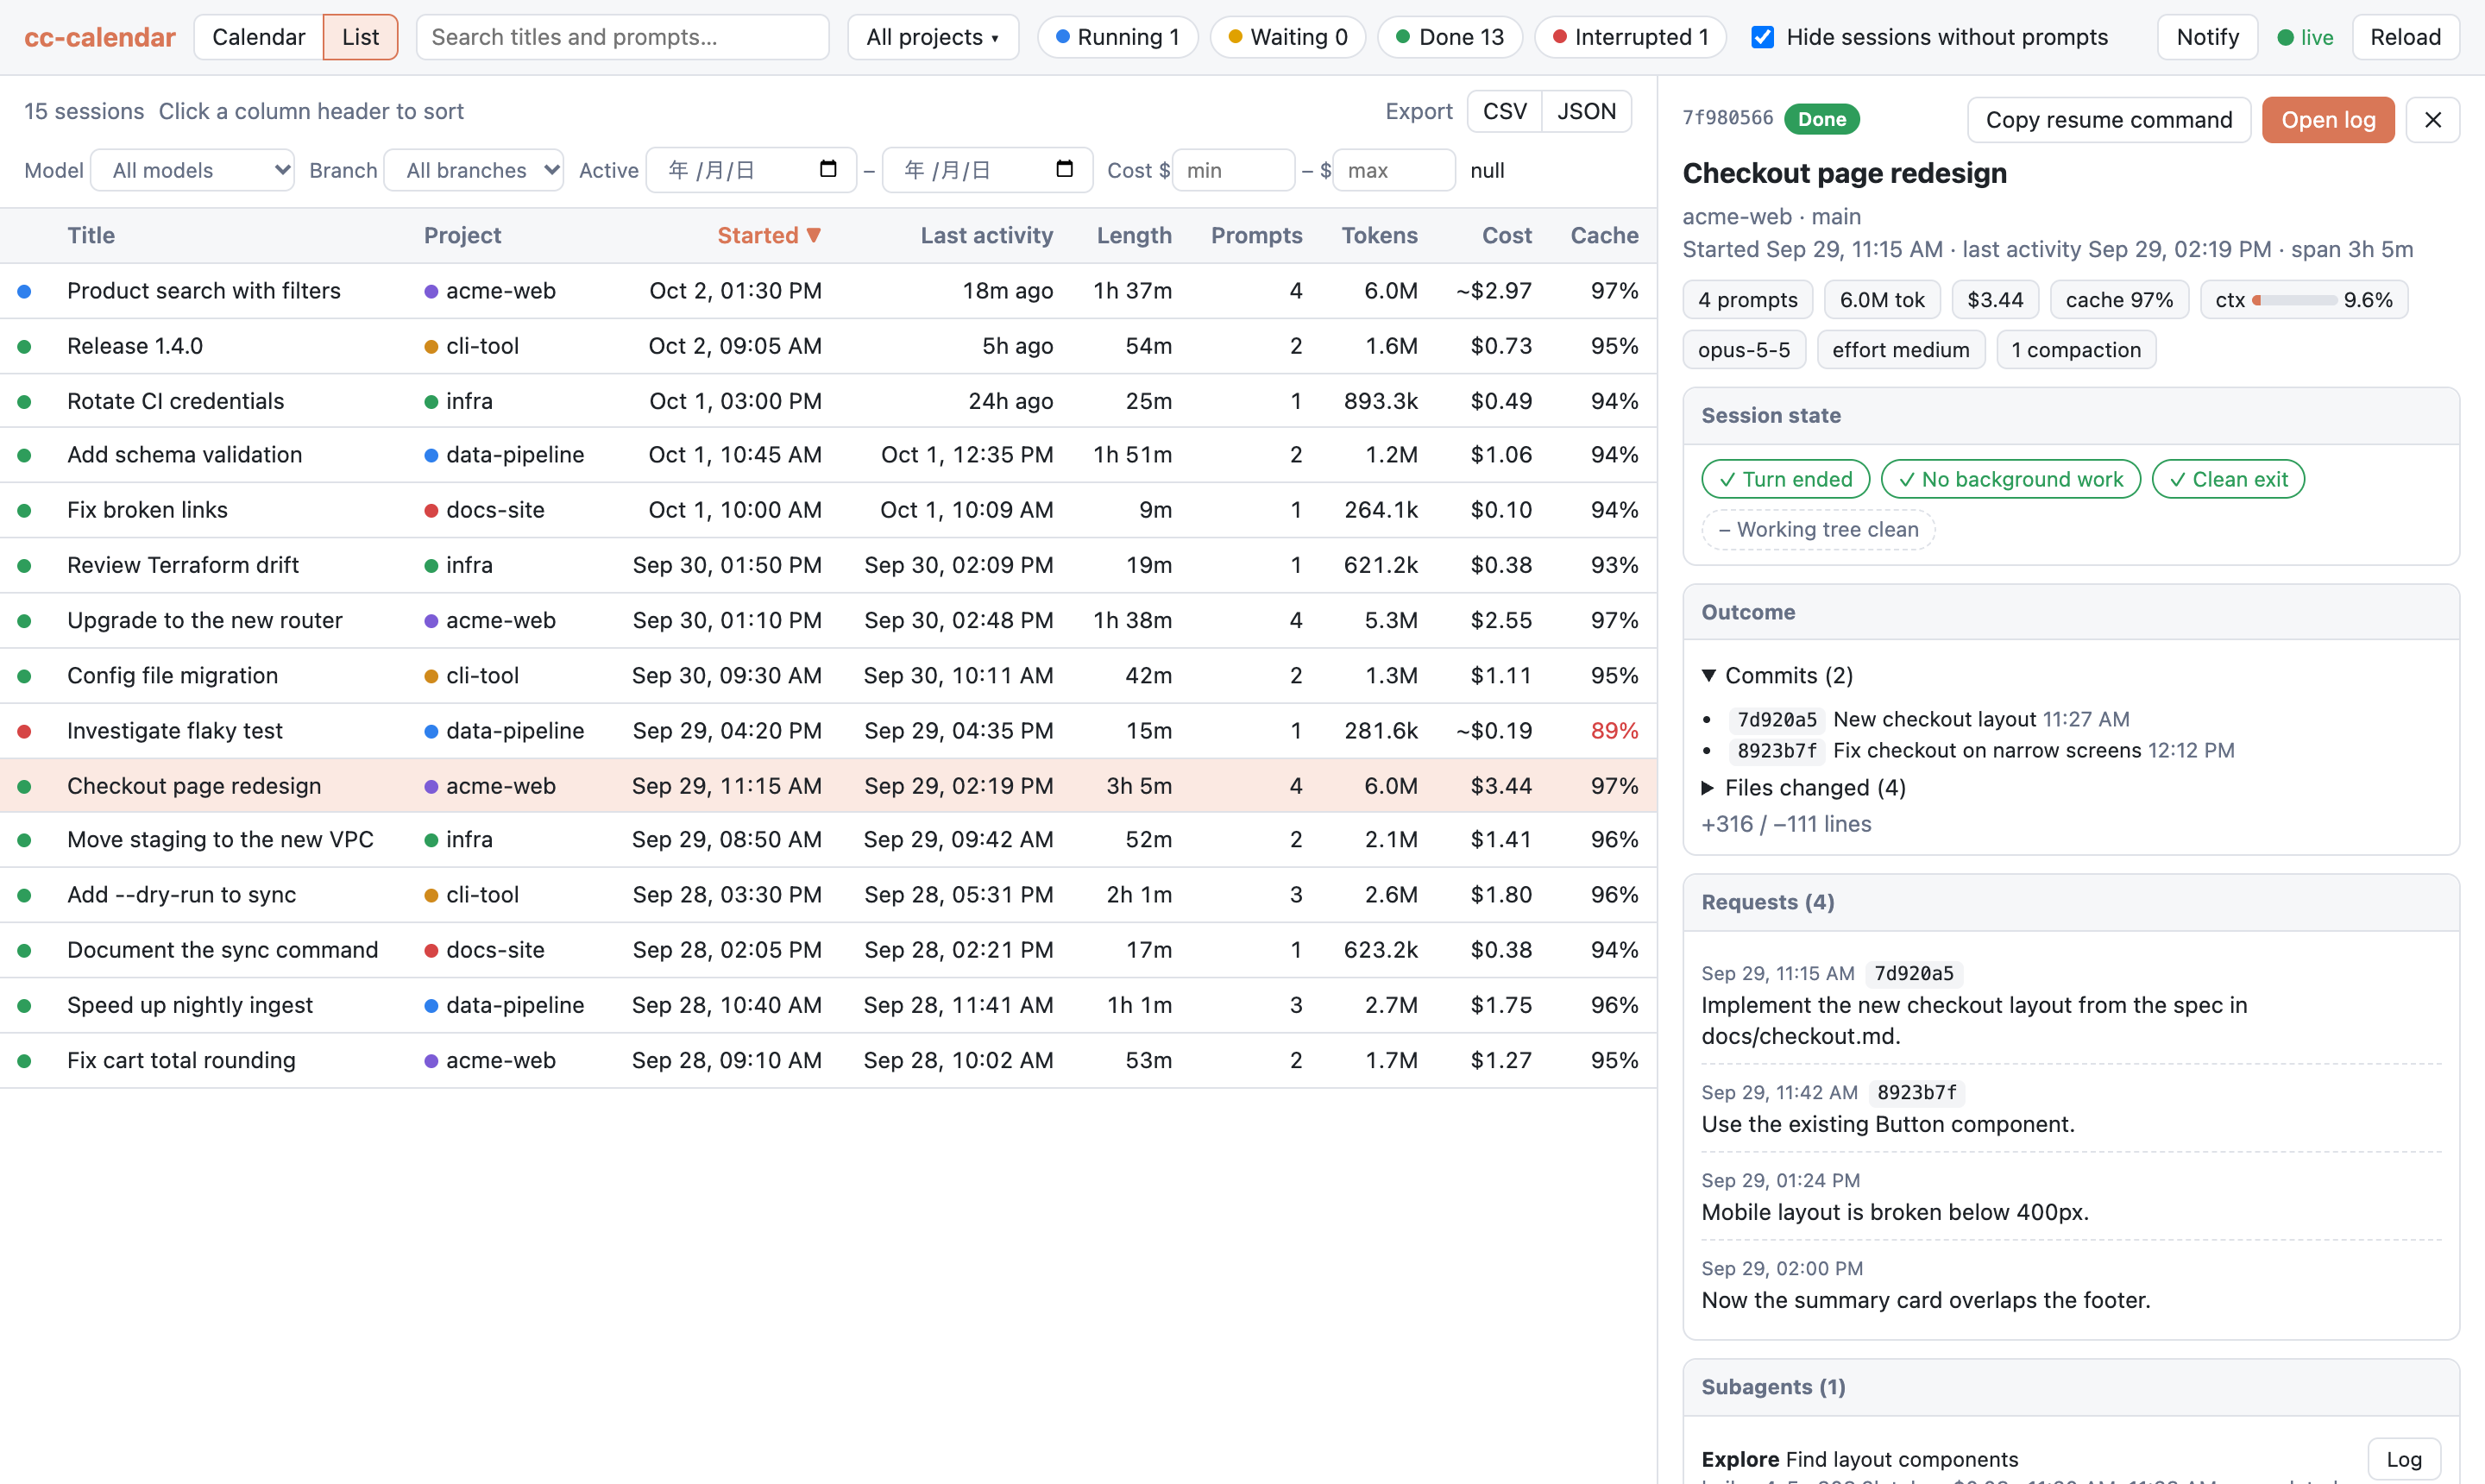
Task: Click the red interrupted dot for Investigate flaky test
Action: [x=25, y=731]
